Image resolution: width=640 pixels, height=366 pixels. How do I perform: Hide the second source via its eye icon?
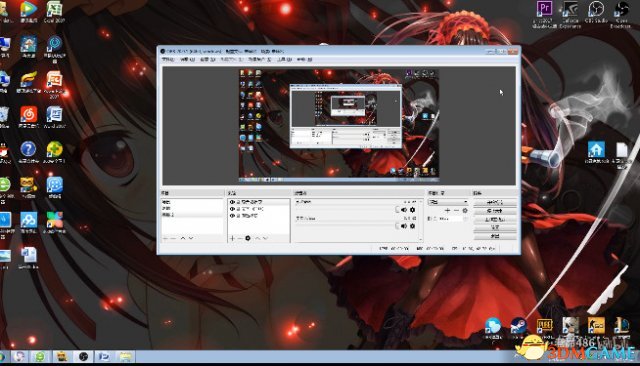232,209
